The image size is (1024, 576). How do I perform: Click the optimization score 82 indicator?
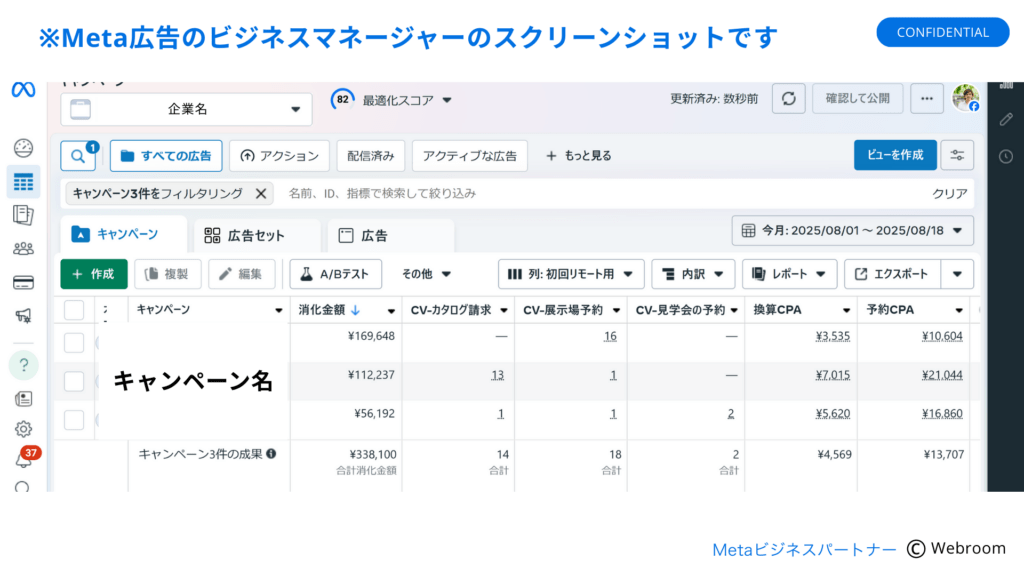click(x=341, y=99)
